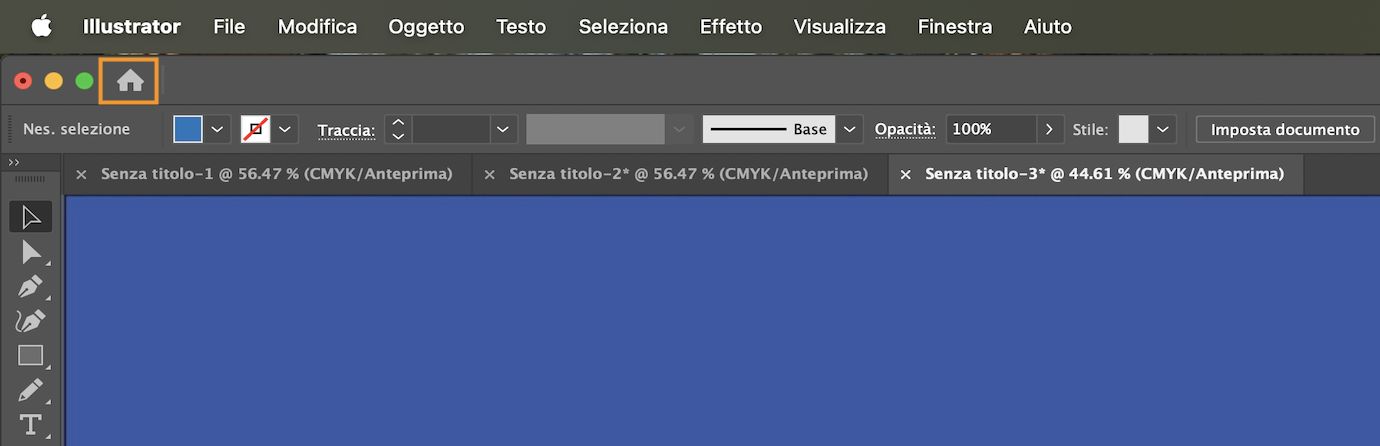Image resolution: width=1380 pixels, height=446 pixels.
Task: Click the opacity 100% input field
Action: [x=990, y=129]
